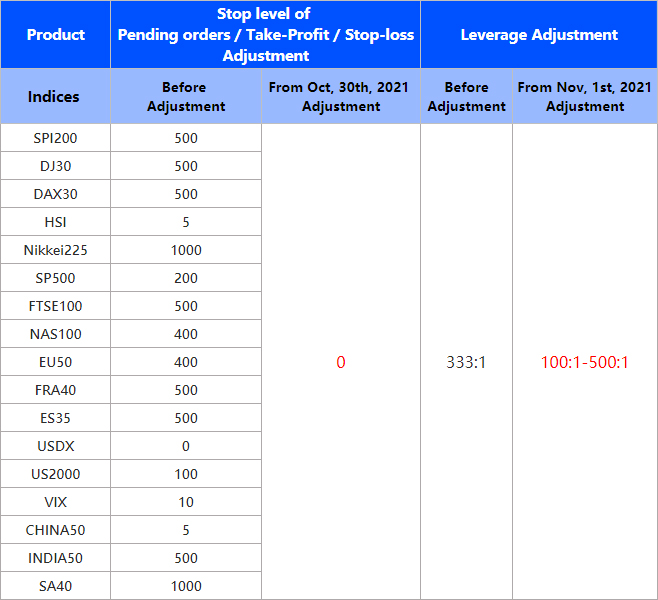Click the Nikkei225 stop level value 1000
The height and width of the screenshot is (600, 658).
click(x=186, y=250)
